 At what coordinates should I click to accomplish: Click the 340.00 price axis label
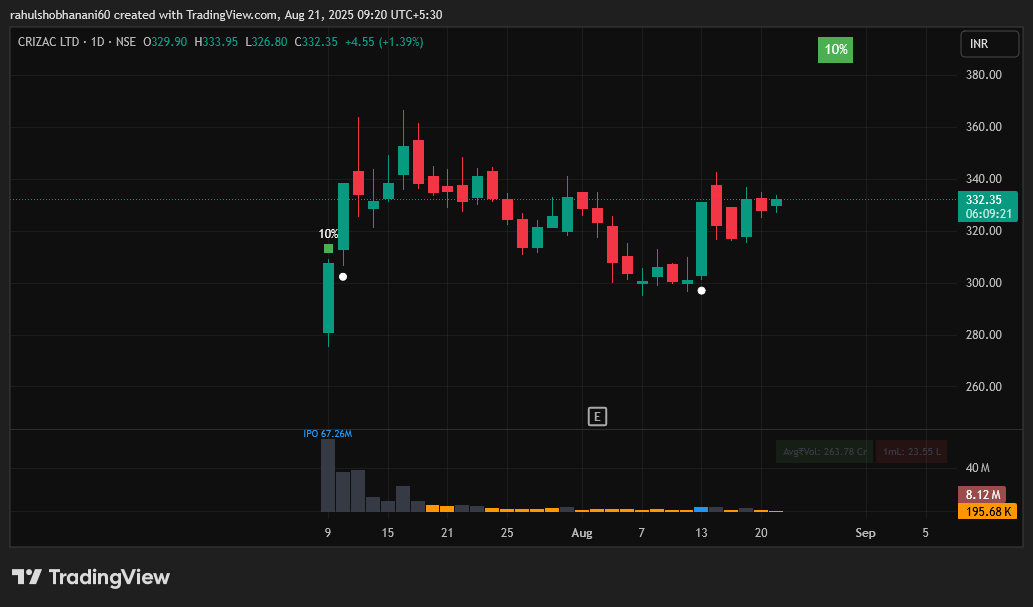984,179
